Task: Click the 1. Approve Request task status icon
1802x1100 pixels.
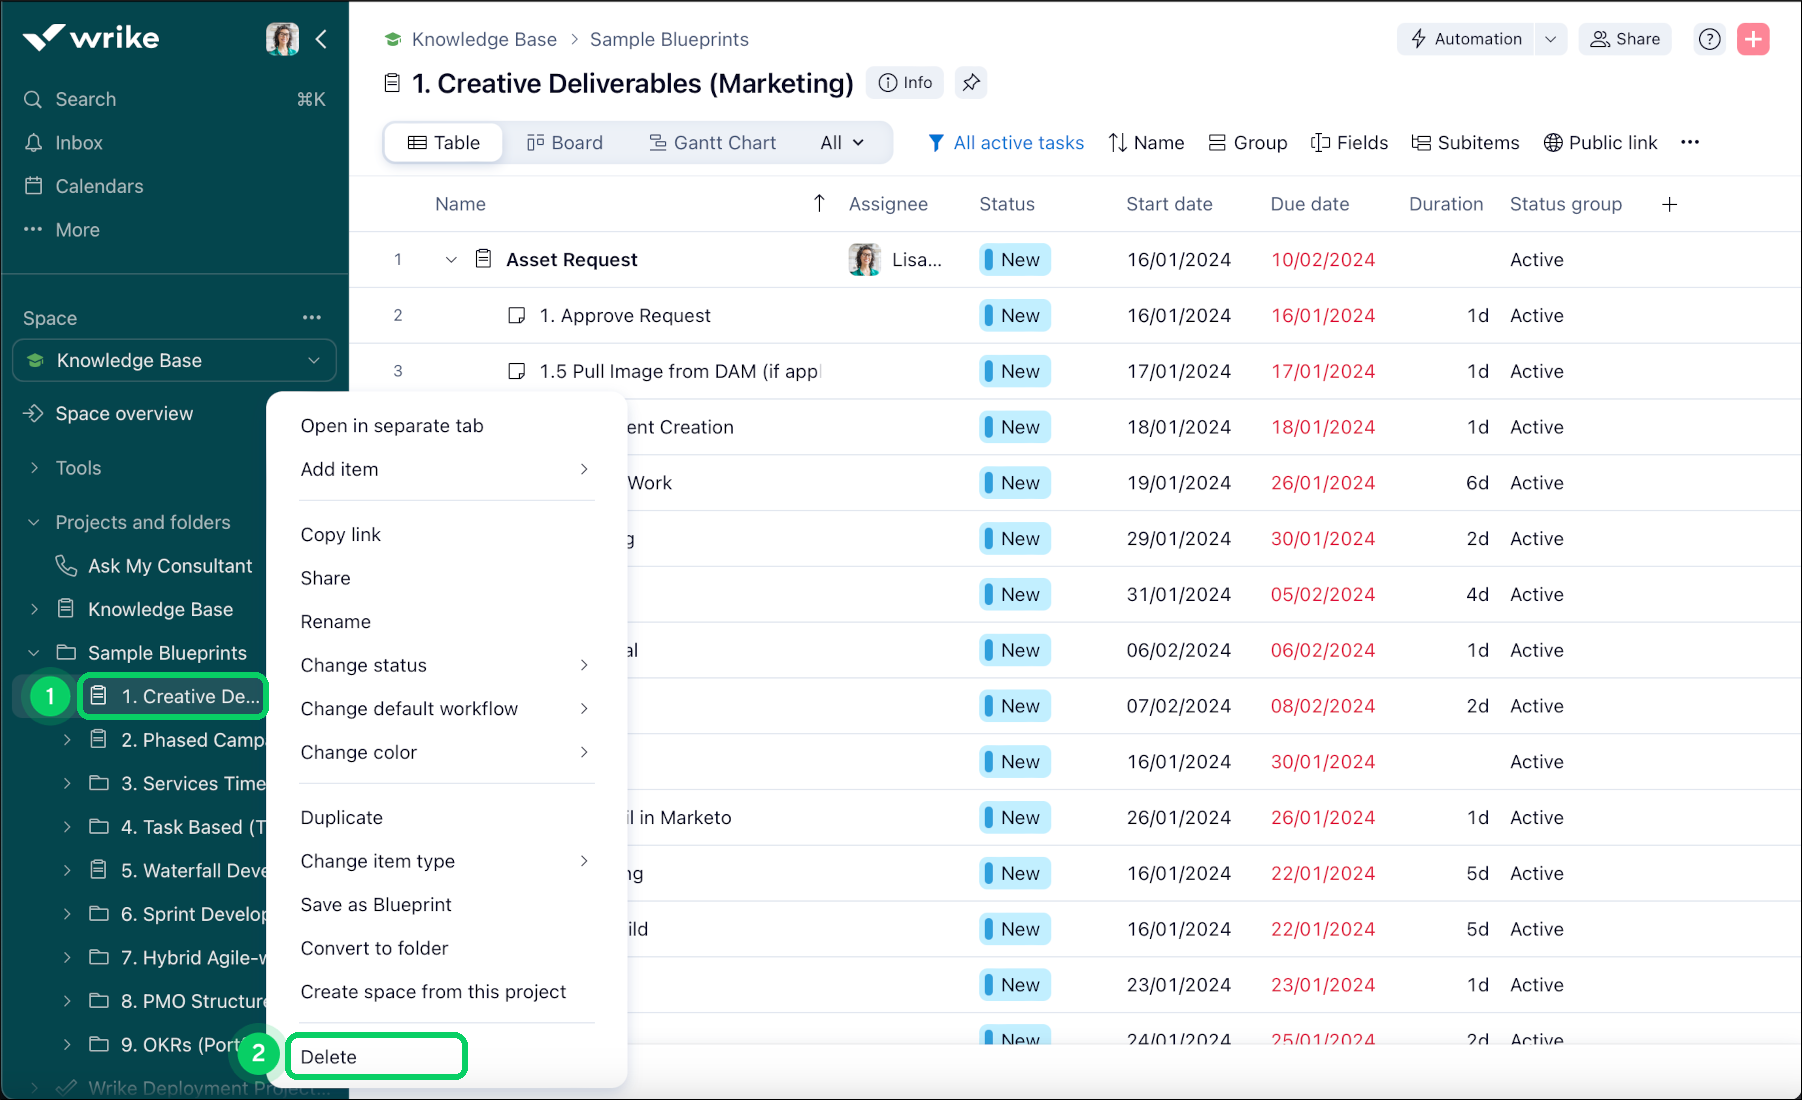Action: 517,316
